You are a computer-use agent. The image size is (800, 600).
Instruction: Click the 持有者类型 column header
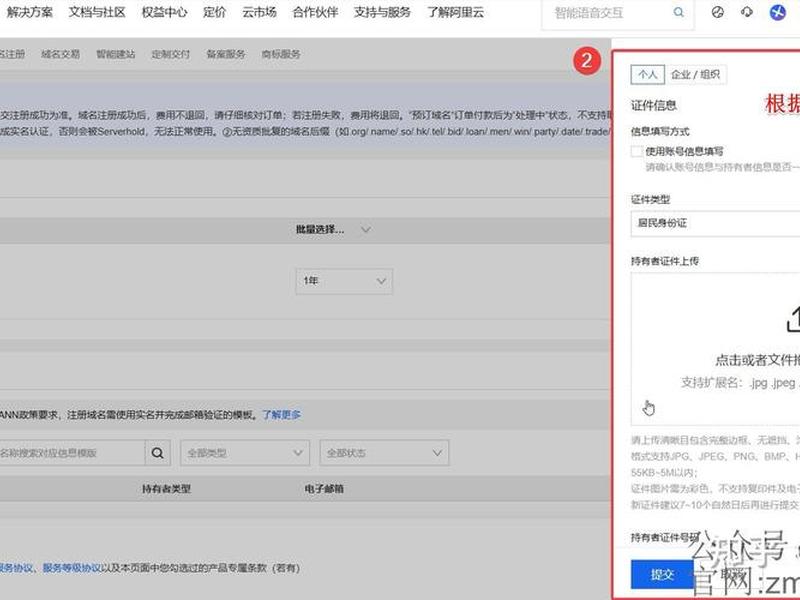point(166,489)
